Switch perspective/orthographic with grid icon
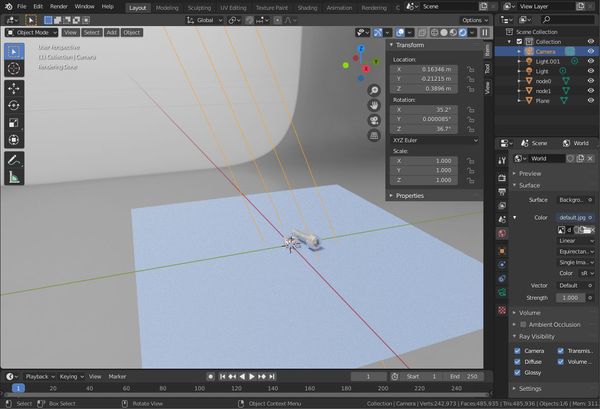Screen dimensions: 600x409 pos(374,135)
